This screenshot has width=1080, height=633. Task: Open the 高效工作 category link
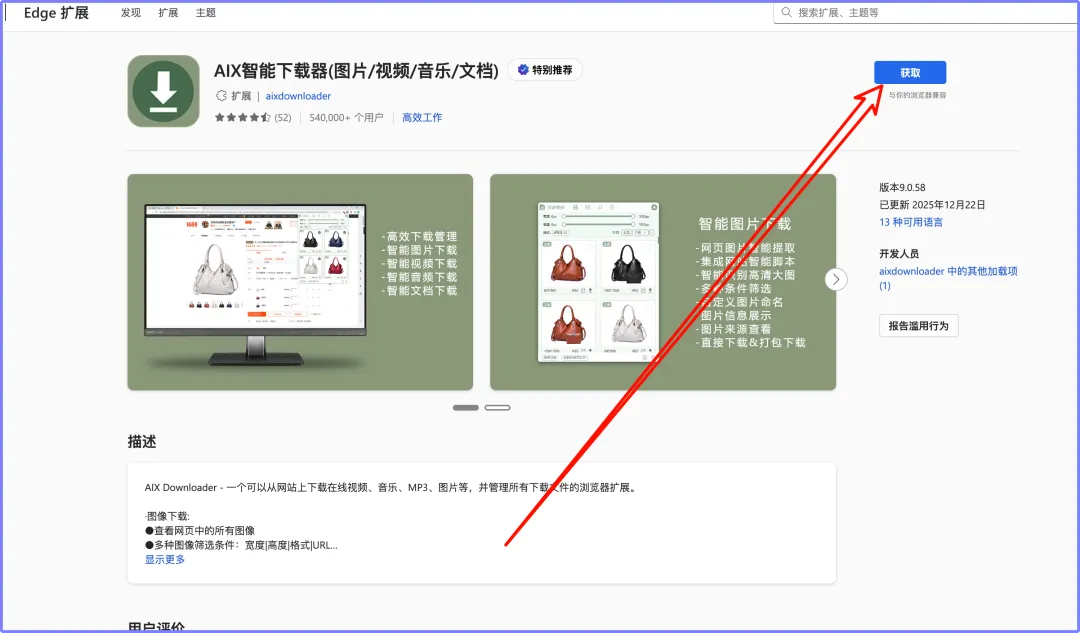pos(422,118)
